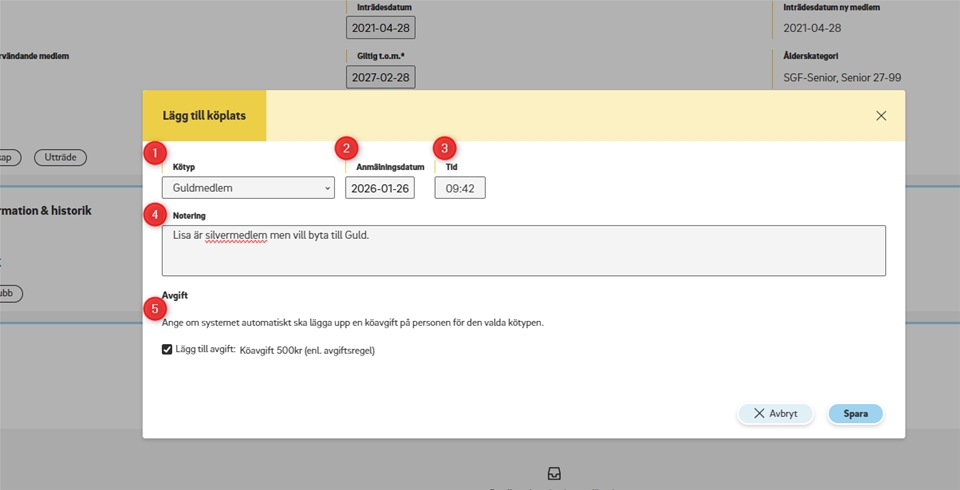Click the red number 2 marker

(346, 148)
